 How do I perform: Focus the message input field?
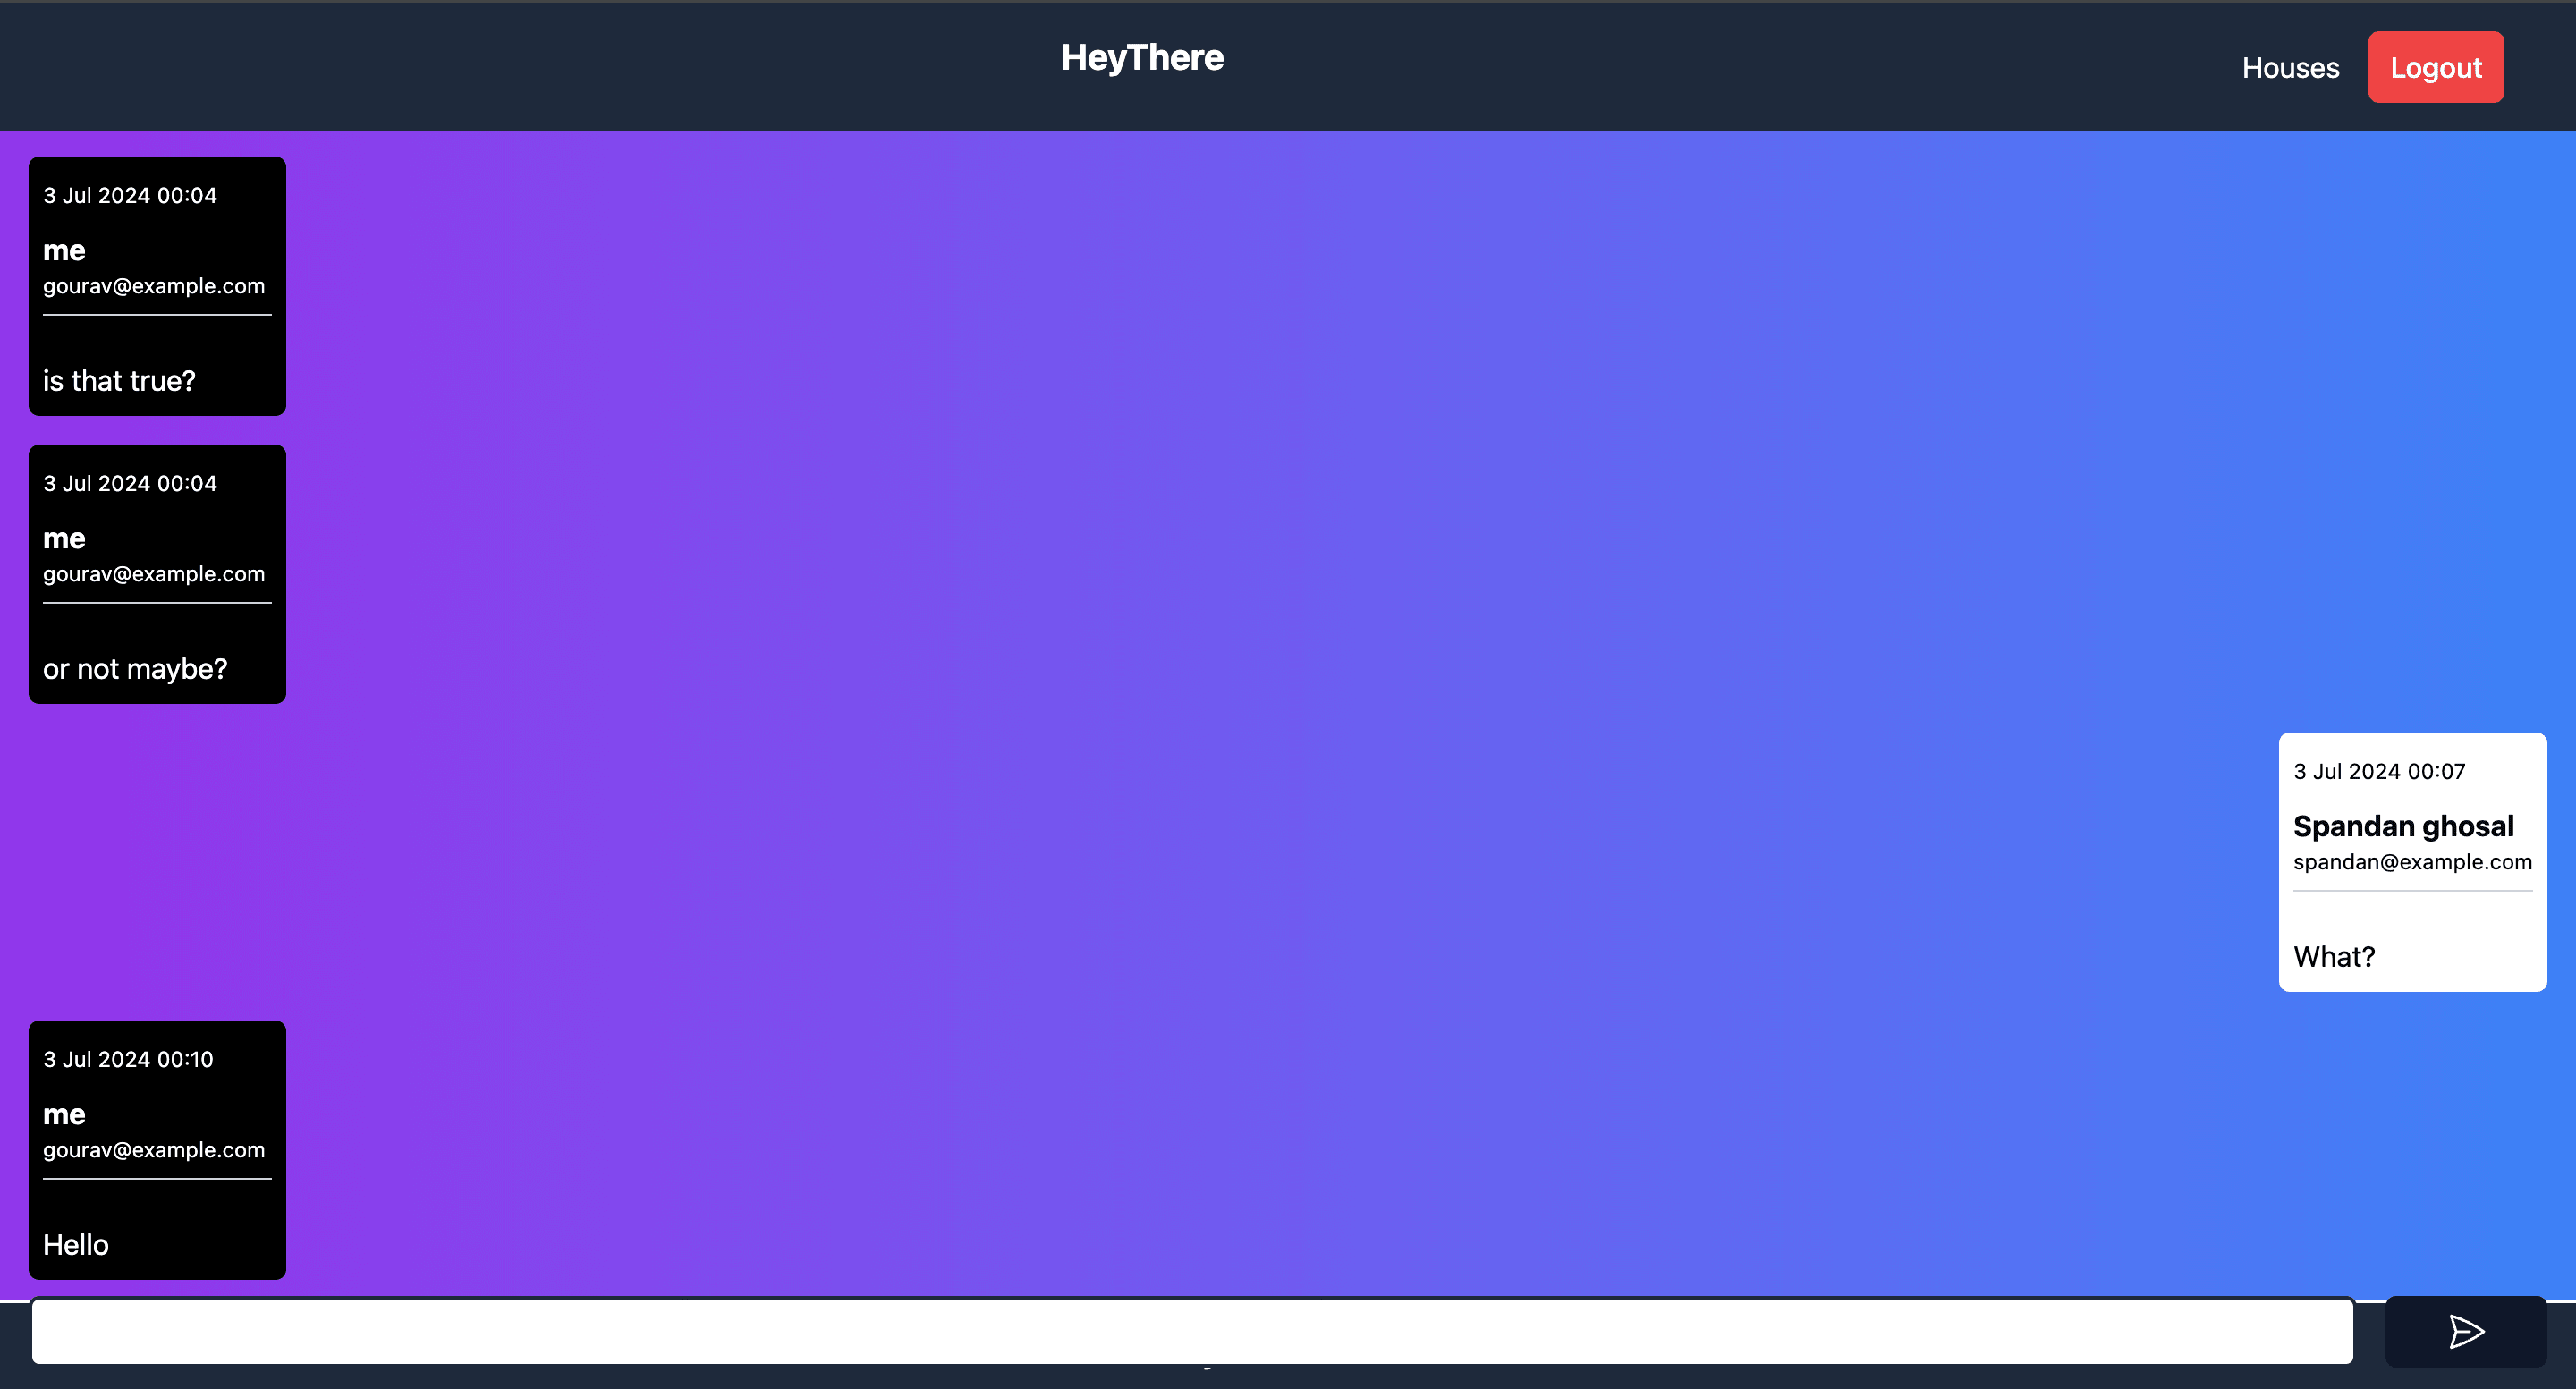[1192, 1331]
